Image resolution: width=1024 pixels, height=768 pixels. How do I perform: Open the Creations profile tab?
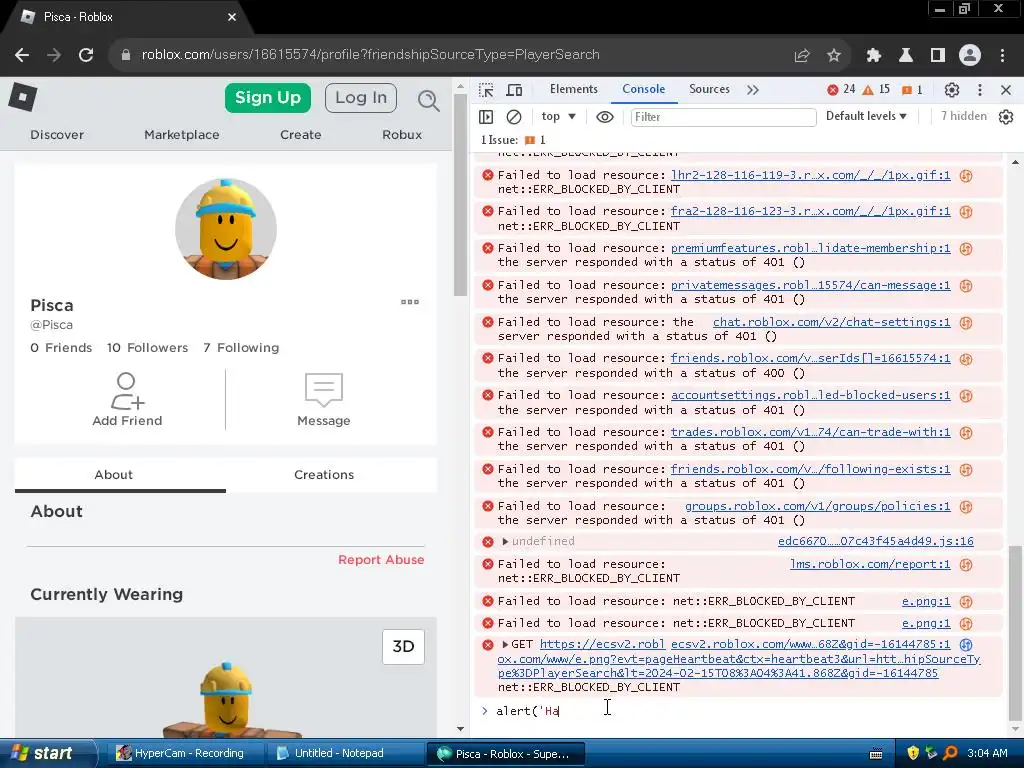tap(324, 475)
